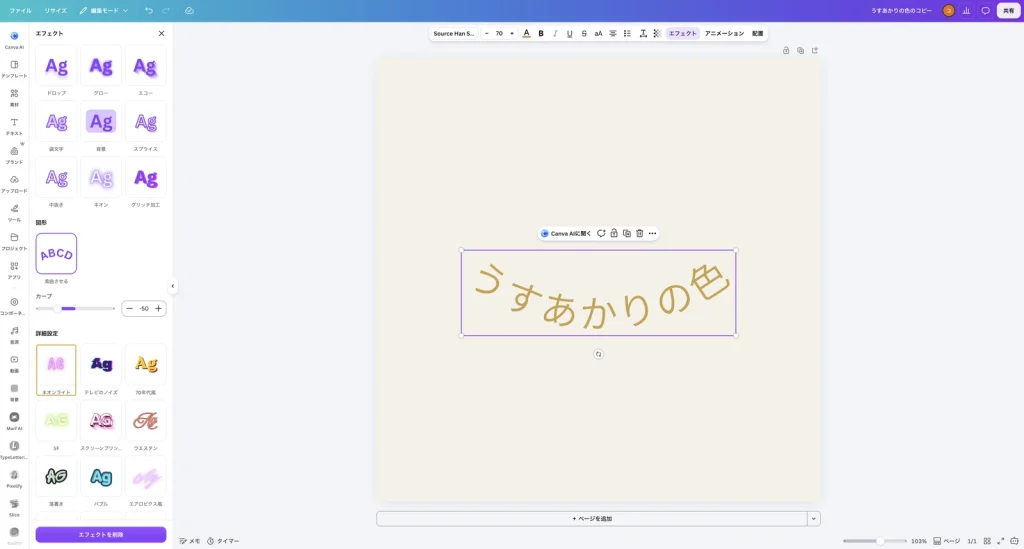Open the TypeLettering app in sidebar
Screen dimensions: 1024x549
tap(14, 449)
